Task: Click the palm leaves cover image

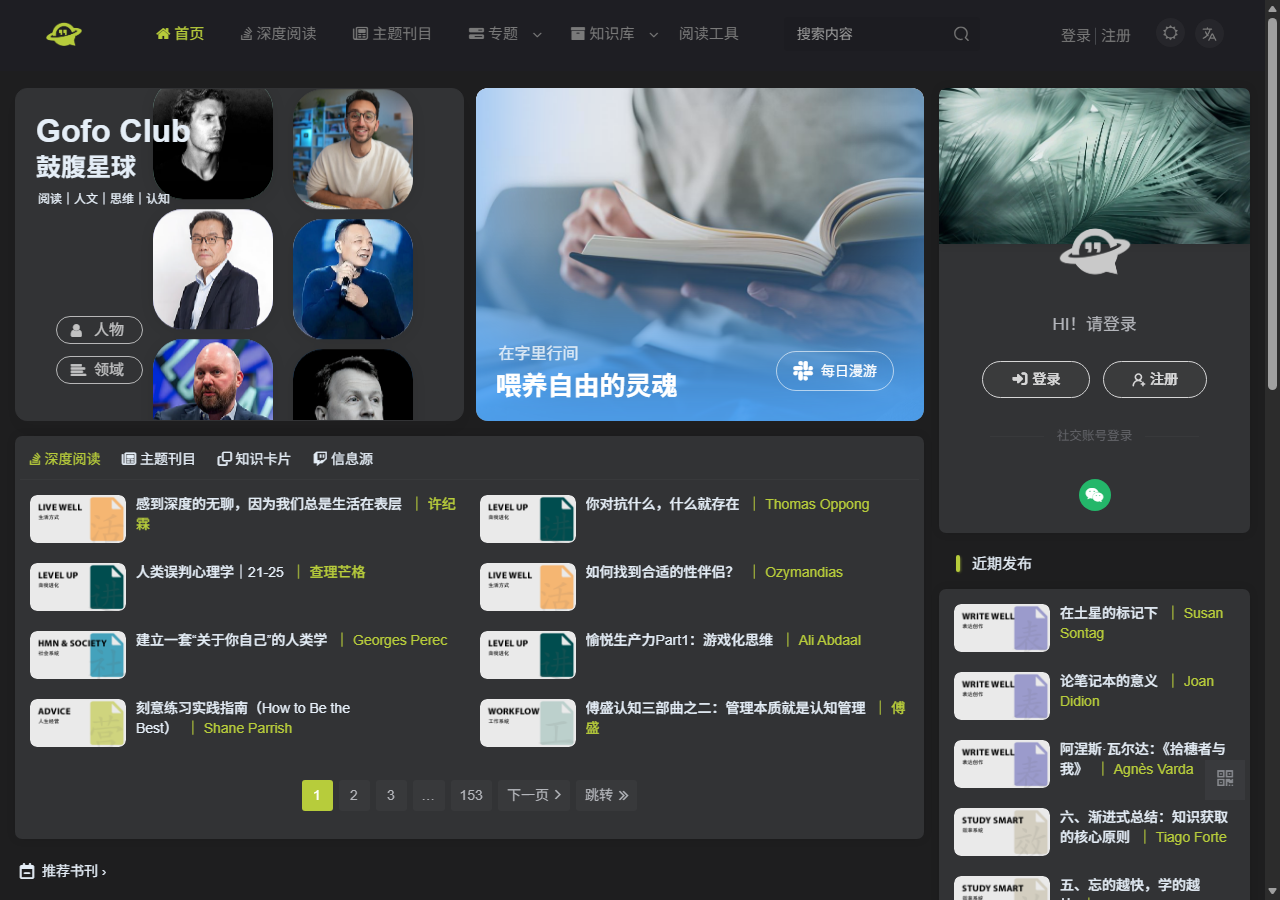Action: (1094, 166)
